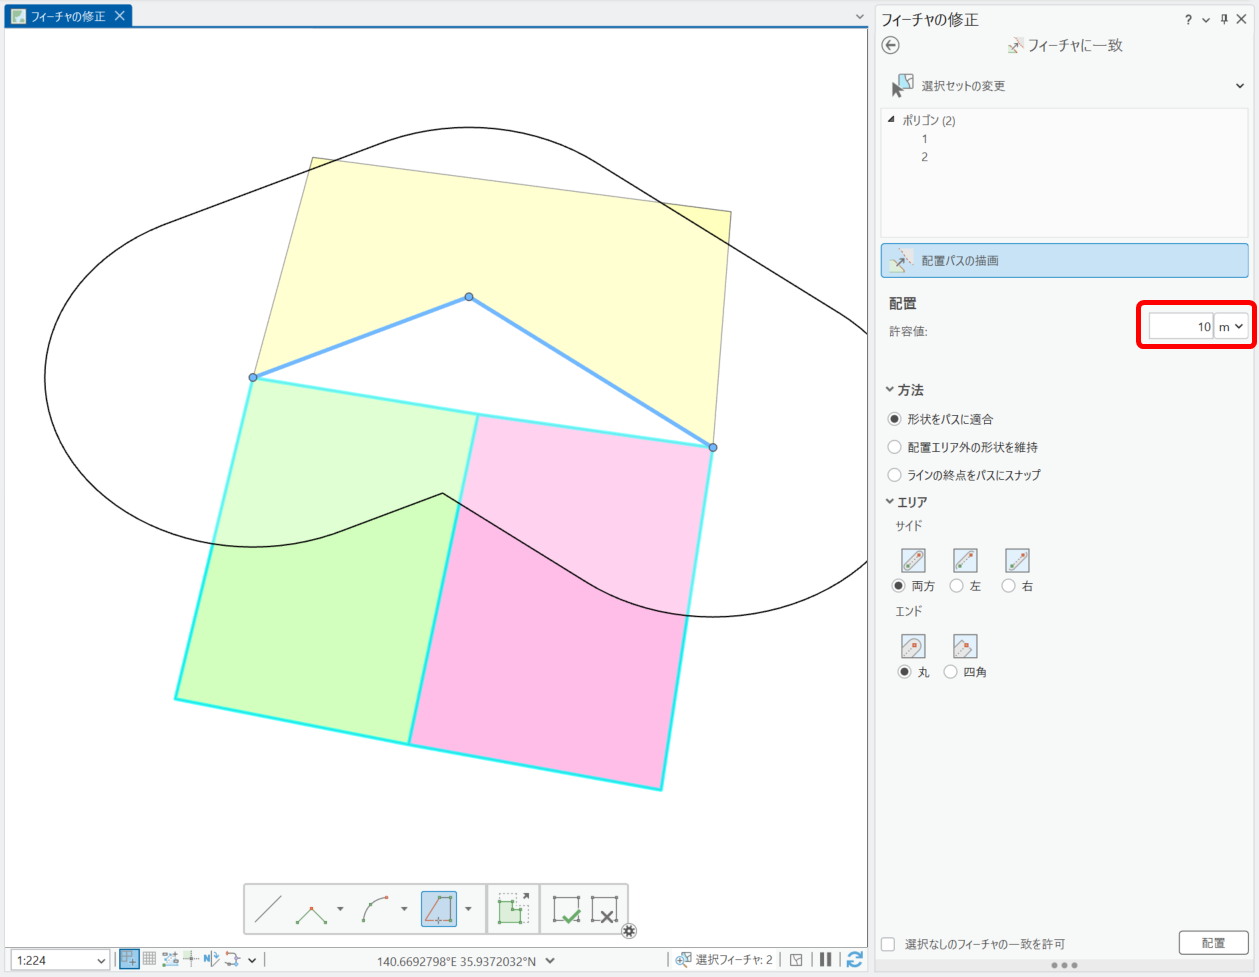This screenshot has height=977, width=1259.
Task: Click the pause drawing icon in status bar
Action: point(826,960)
